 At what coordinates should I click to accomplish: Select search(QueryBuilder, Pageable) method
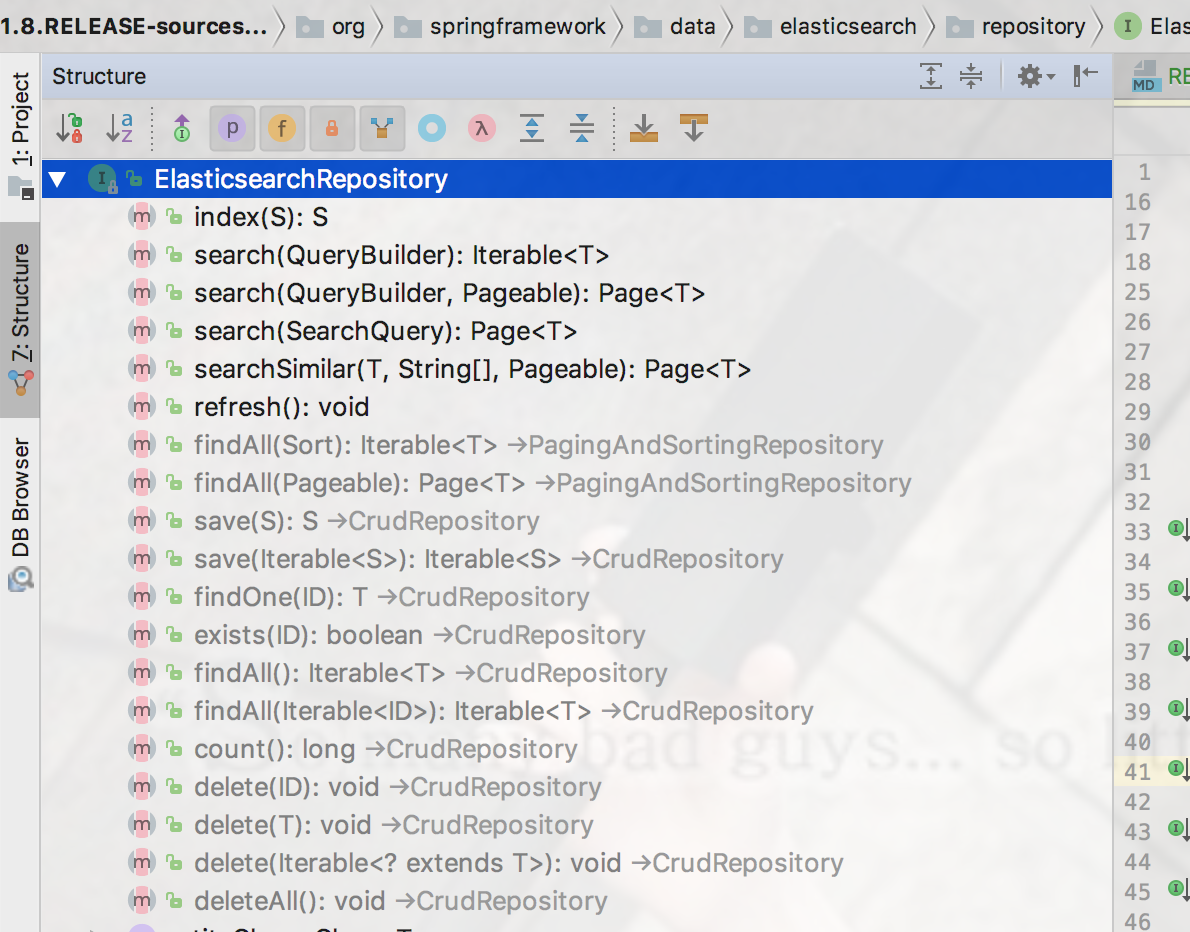click(577, 293)
